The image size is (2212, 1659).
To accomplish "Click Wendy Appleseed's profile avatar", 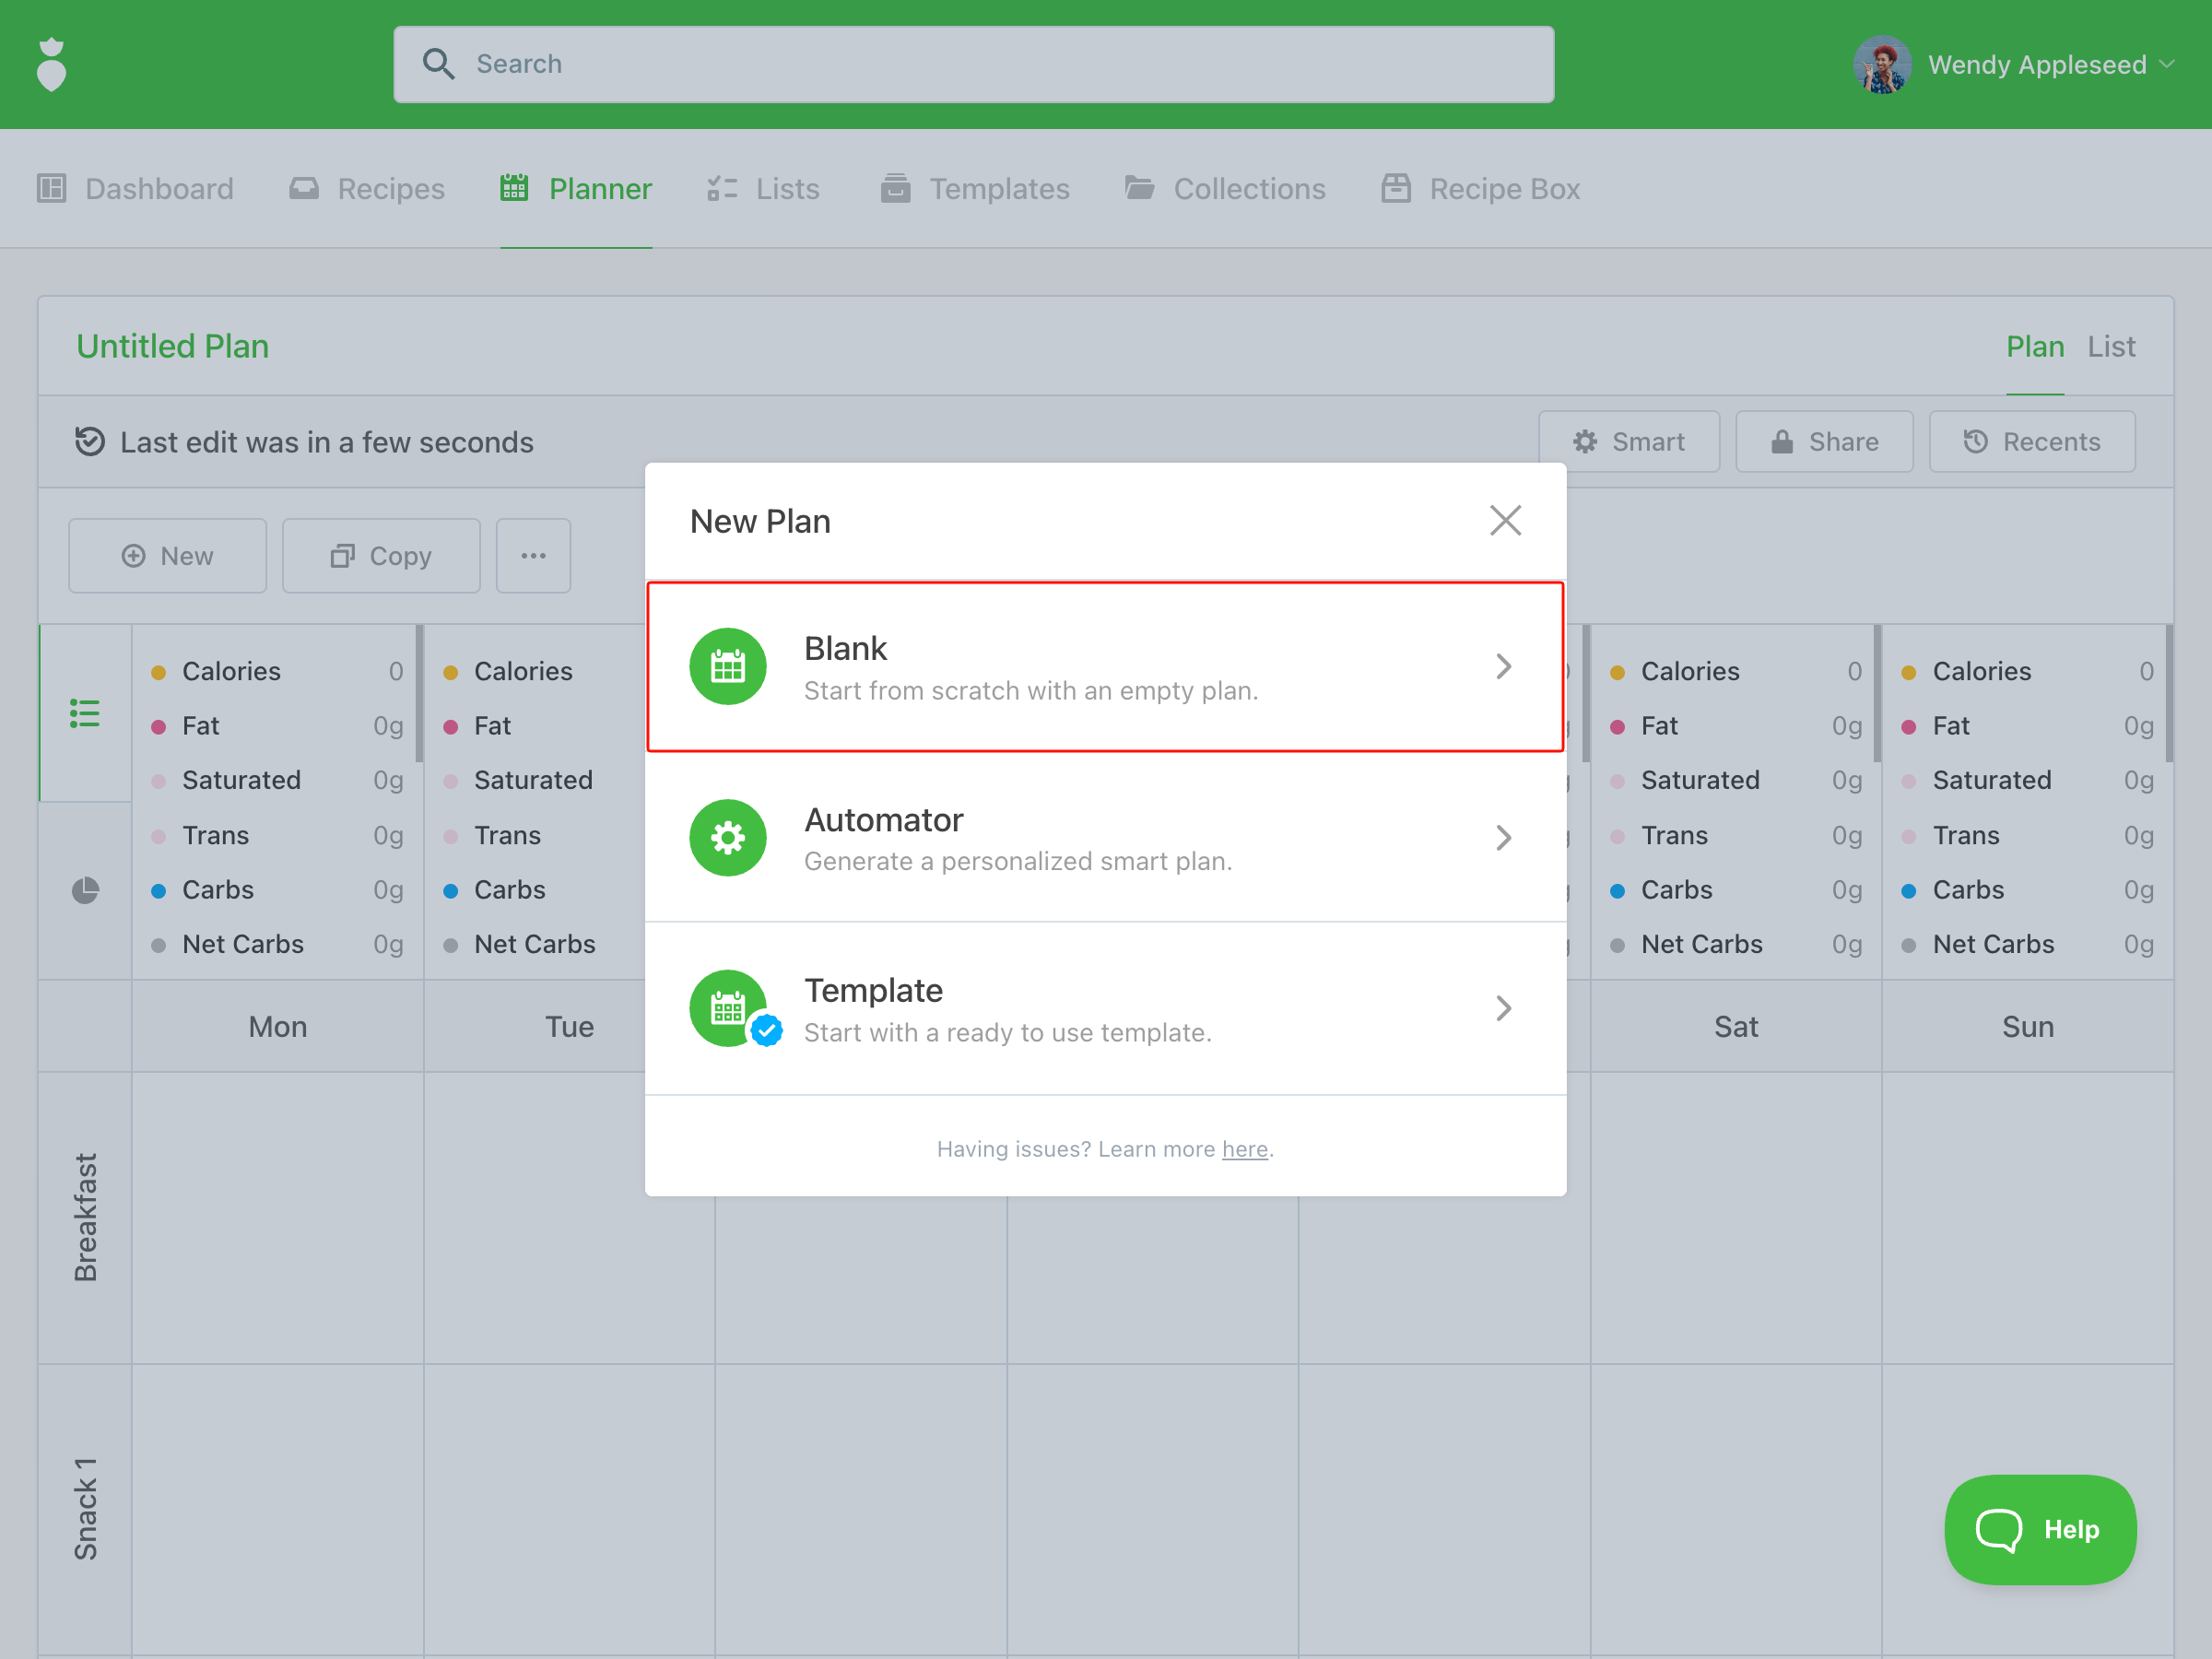I will click(1881, 65).
